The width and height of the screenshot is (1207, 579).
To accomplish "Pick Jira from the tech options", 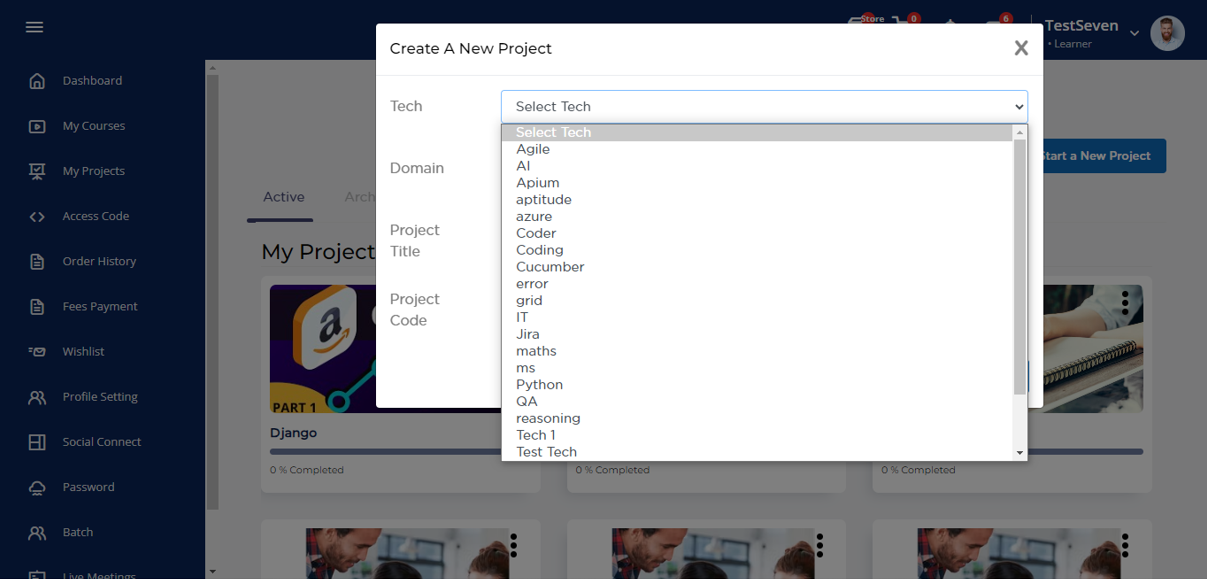I will pos(527,334).
